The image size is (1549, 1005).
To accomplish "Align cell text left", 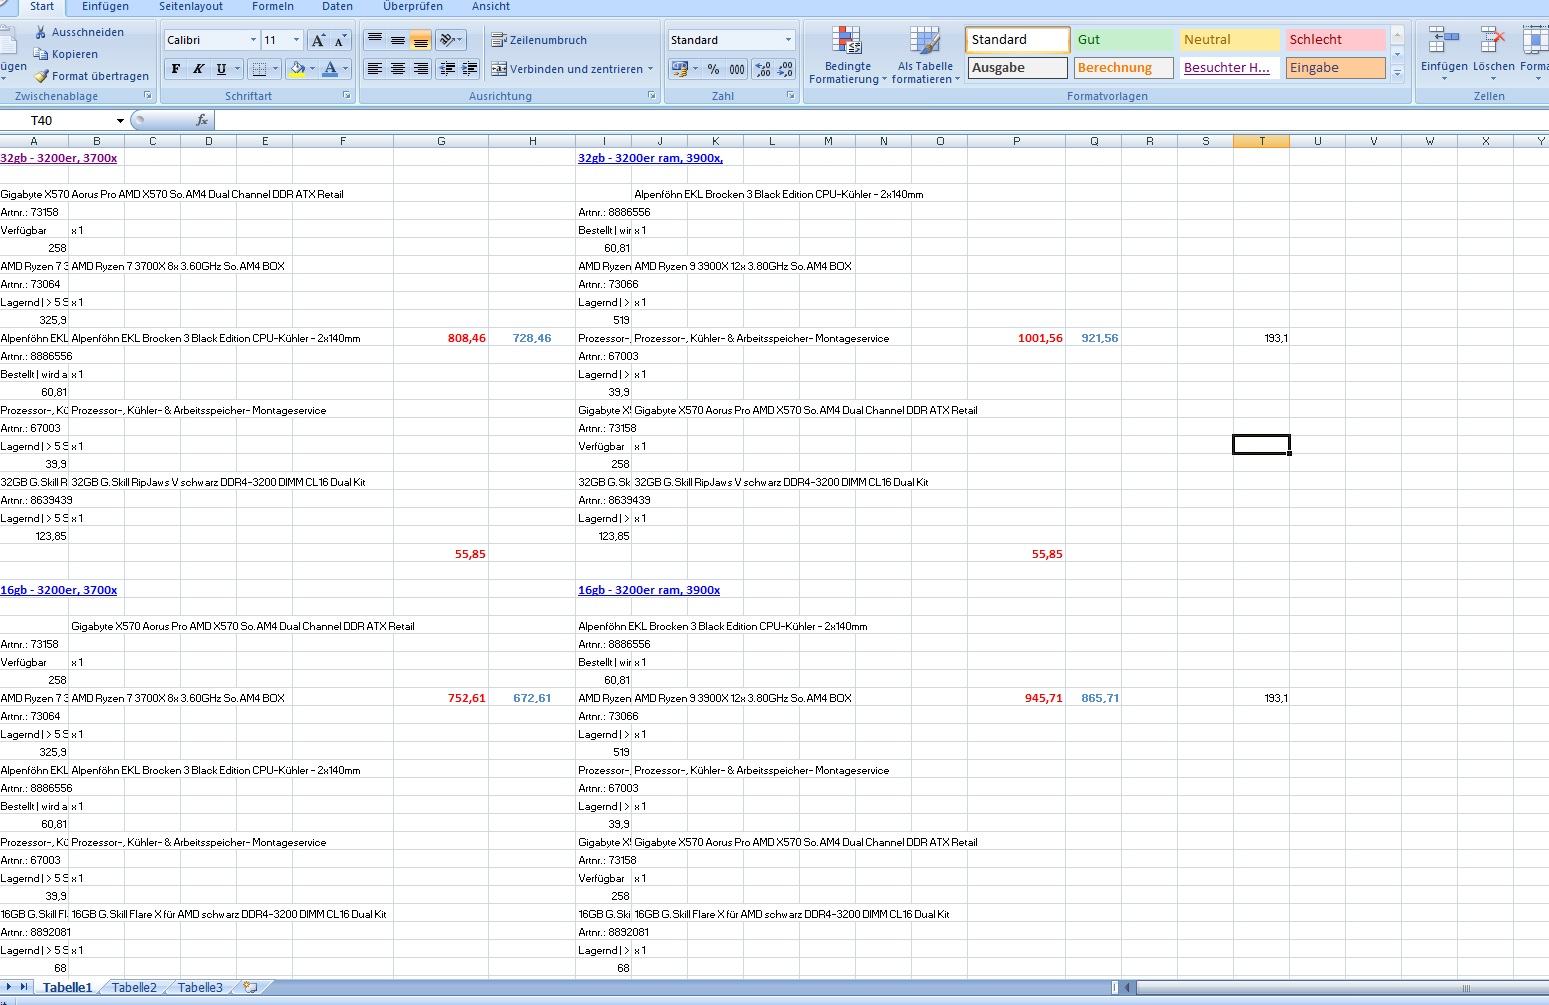I will [375, 69].
